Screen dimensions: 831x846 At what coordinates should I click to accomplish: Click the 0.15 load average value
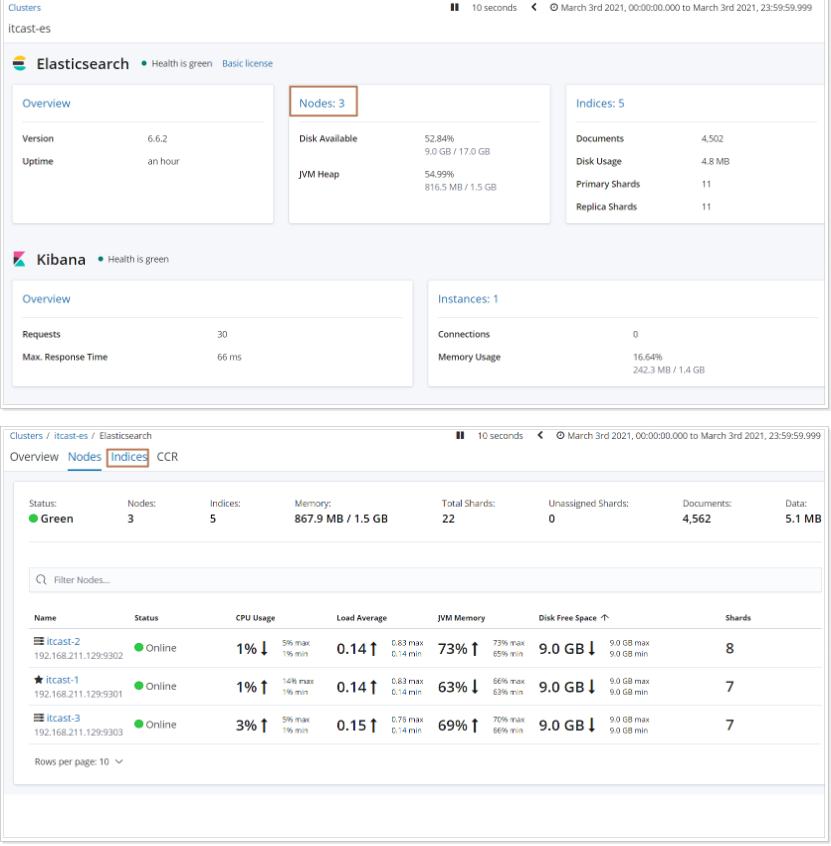point(351,725)
